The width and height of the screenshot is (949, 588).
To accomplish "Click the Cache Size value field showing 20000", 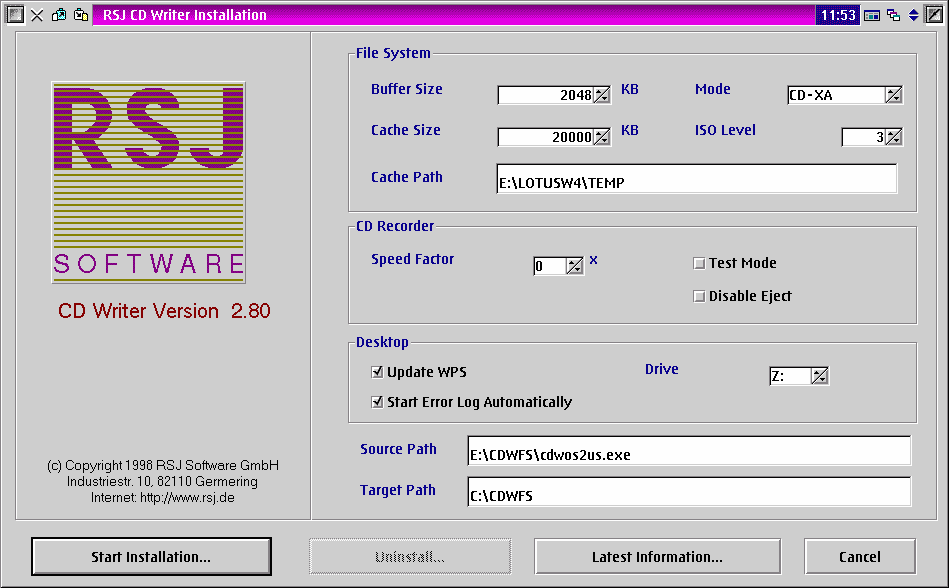I will [545, 137].
